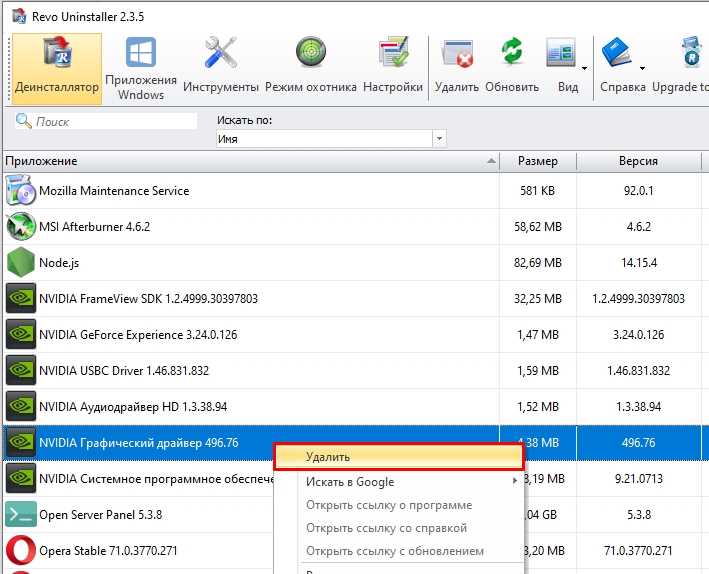Choose Открыть ссылку о программе entry
The image size is (709, 574).
pos(399,505)
